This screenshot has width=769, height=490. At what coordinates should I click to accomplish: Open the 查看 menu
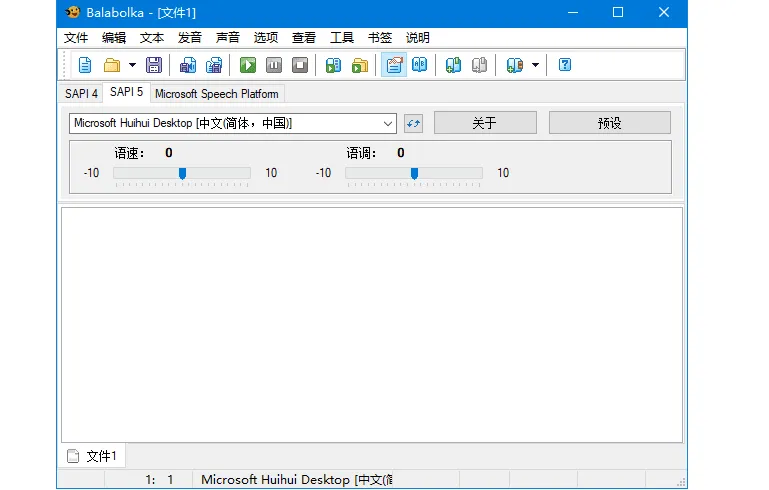click(x=304, y=38)
